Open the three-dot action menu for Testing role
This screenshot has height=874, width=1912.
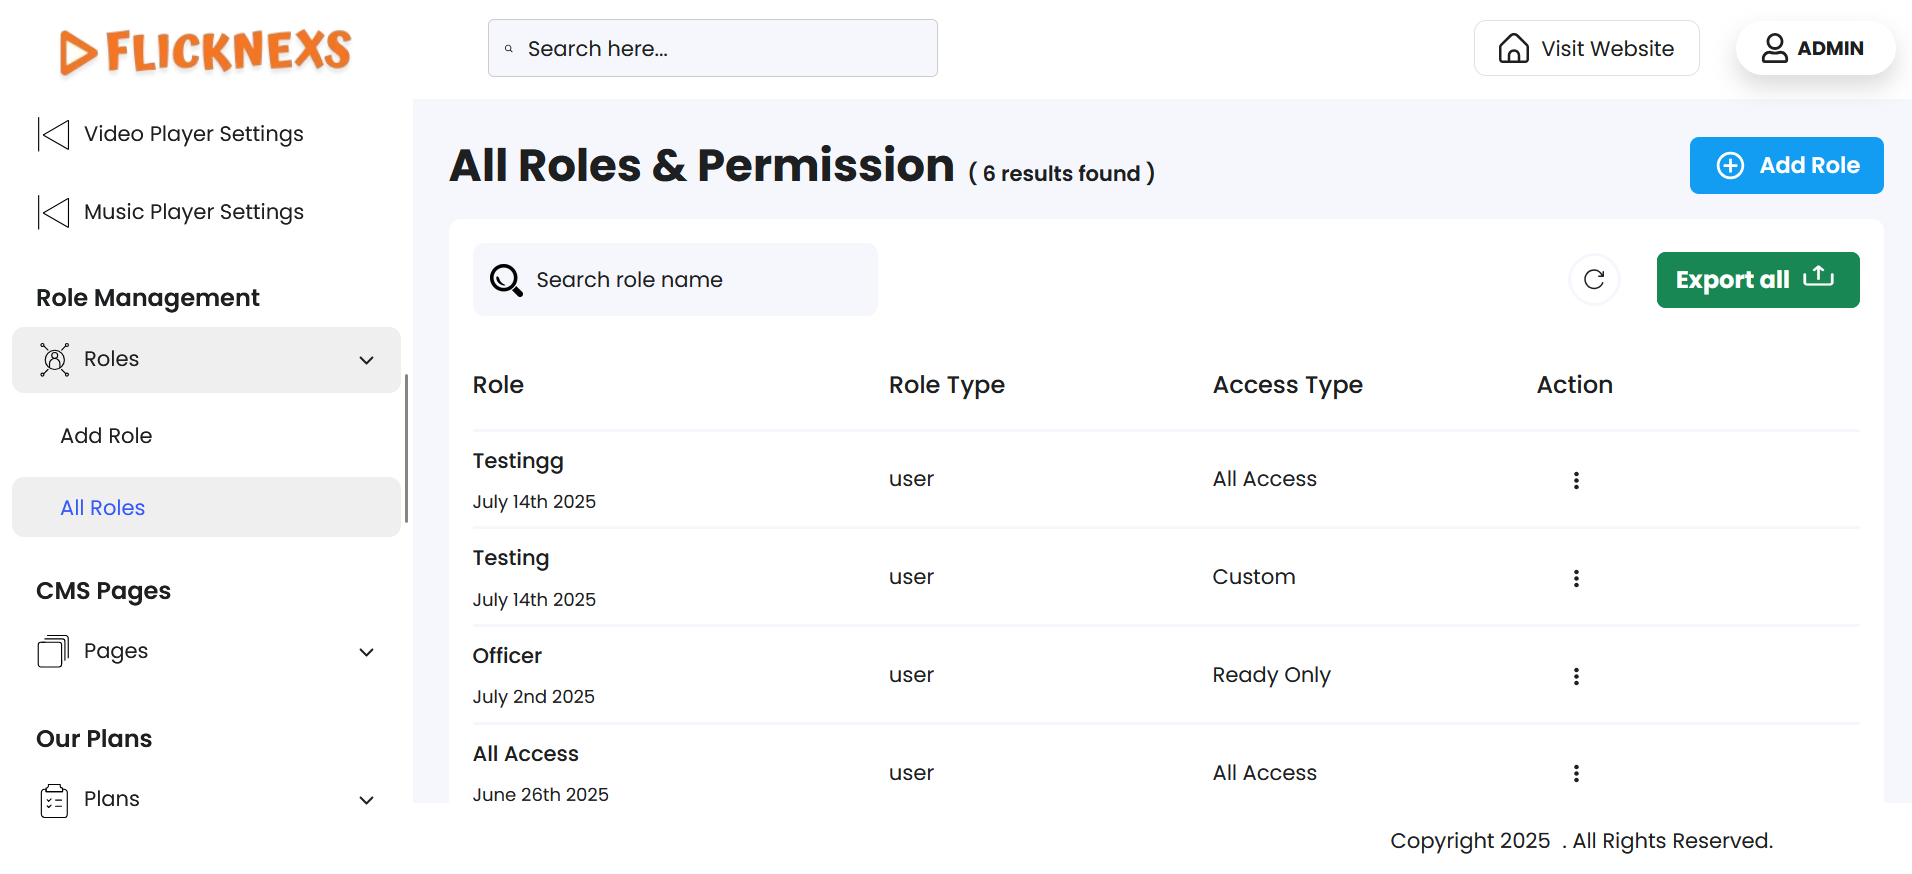coord(1576,579)
